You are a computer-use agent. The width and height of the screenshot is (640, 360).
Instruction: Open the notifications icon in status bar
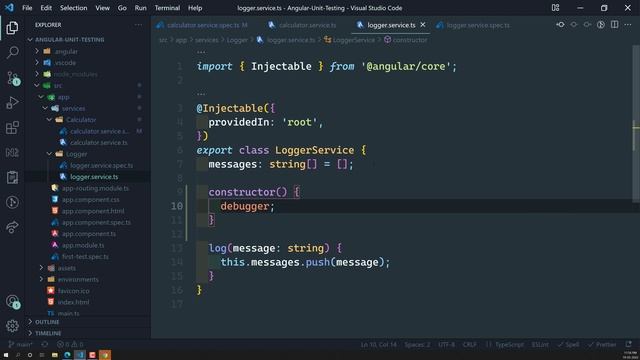[x=629, y=344]
